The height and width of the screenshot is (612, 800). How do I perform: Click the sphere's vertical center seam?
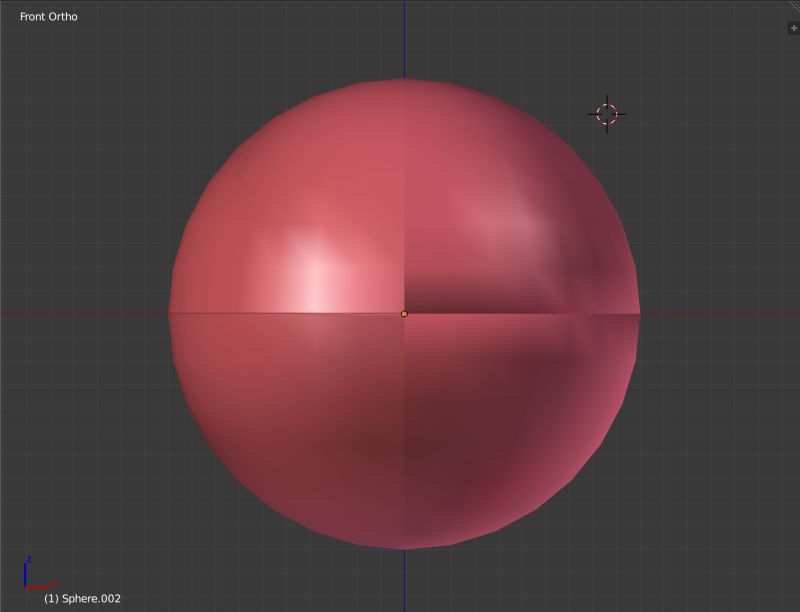(x=404, y=200)
